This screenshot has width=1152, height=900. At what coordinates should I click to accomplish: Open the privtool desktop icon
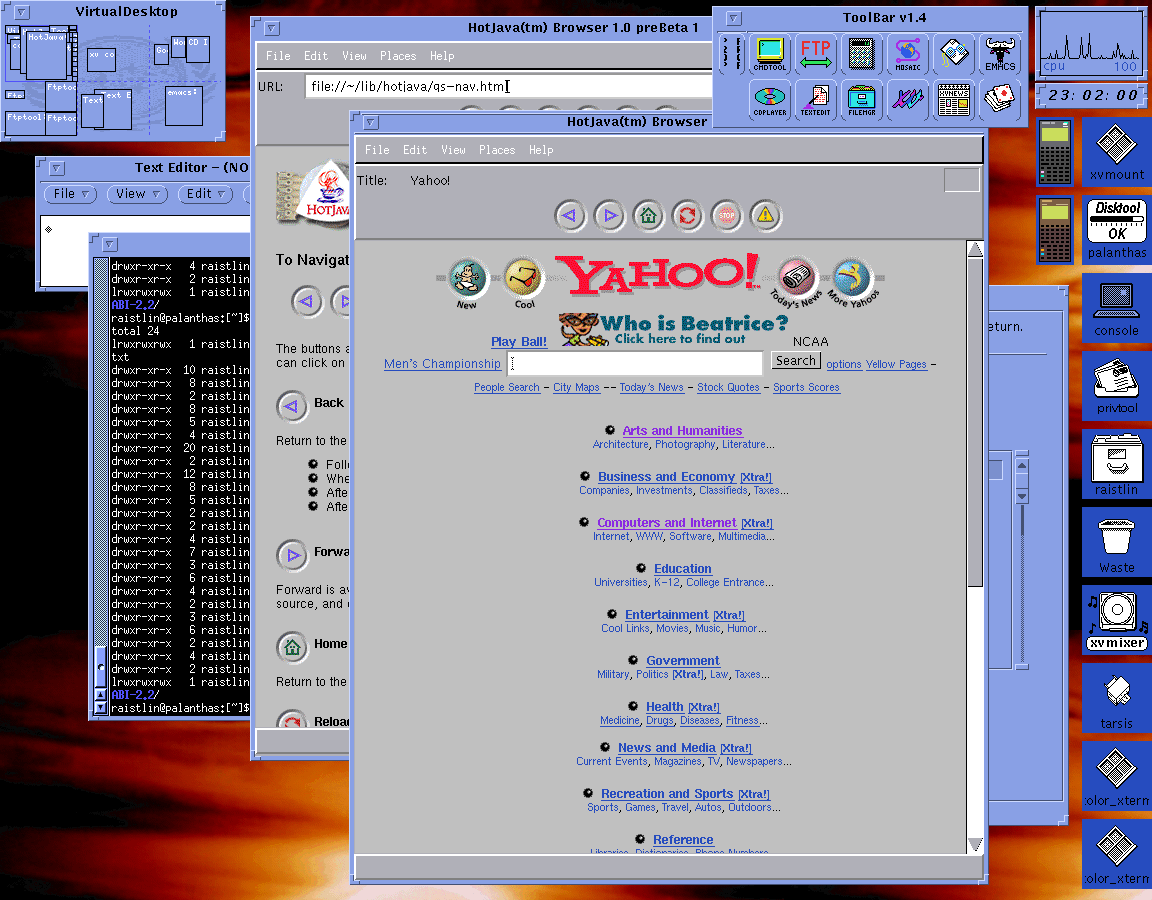(1117, 385)
